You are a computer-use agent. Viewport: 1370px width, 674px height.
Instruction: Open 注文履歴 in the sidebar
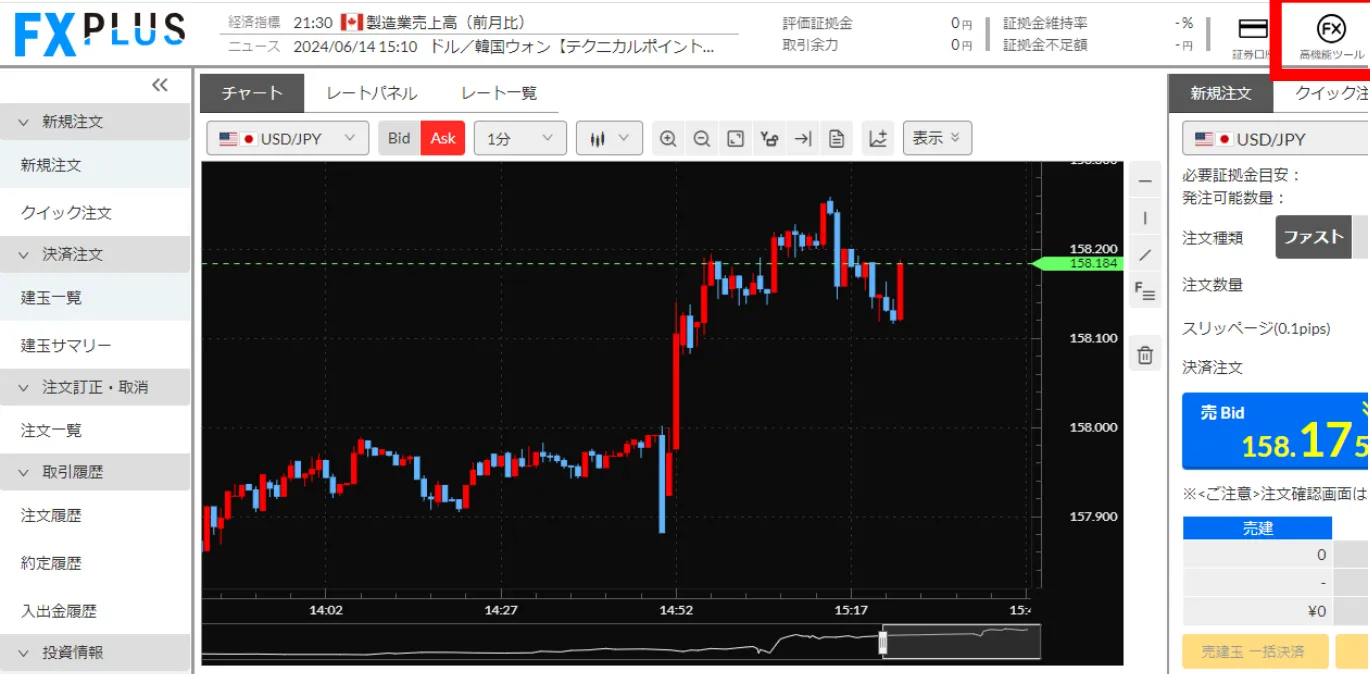click(x=52, y=516)
